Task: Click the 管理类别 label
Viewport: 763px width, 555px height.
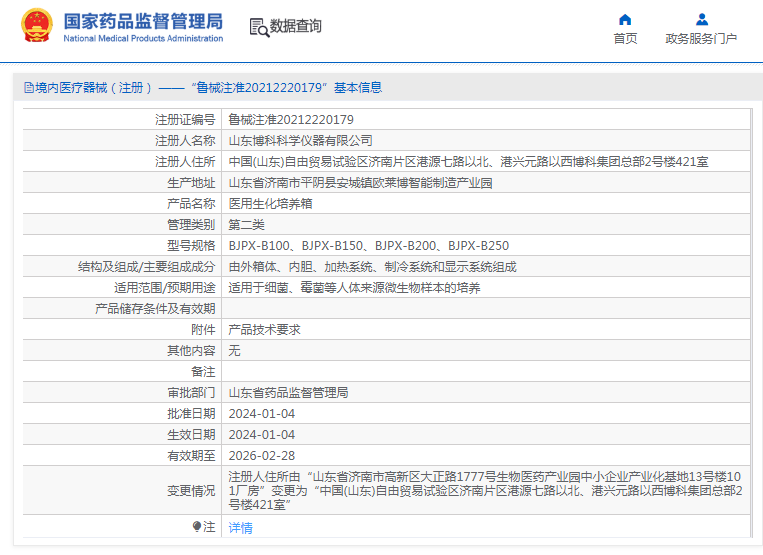Action: tap(191, 225)
